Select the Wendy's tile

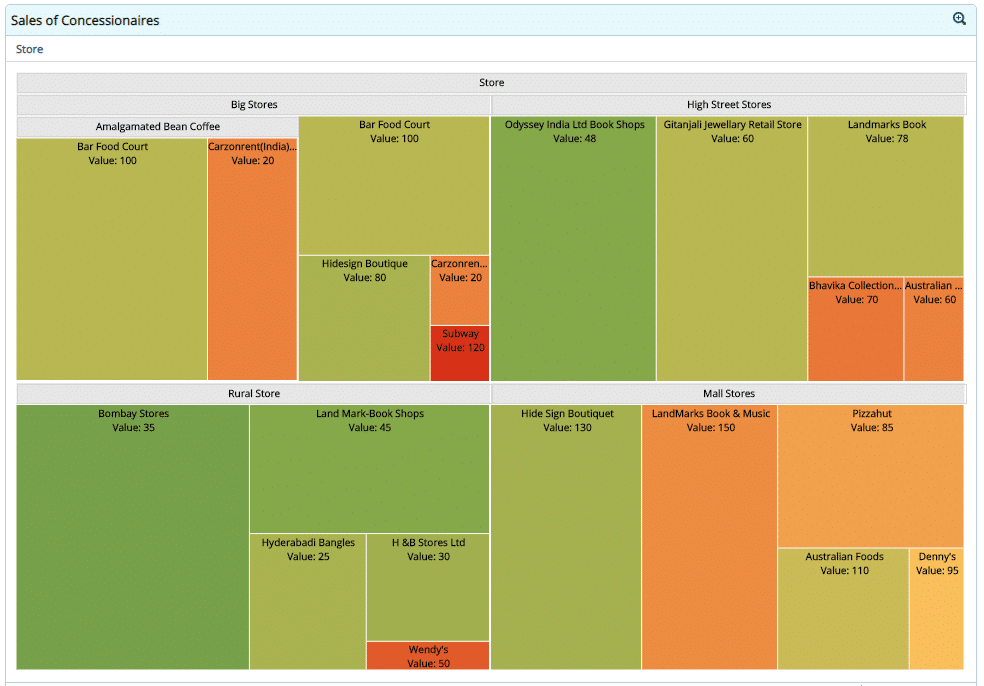click(x=428, y=656)
